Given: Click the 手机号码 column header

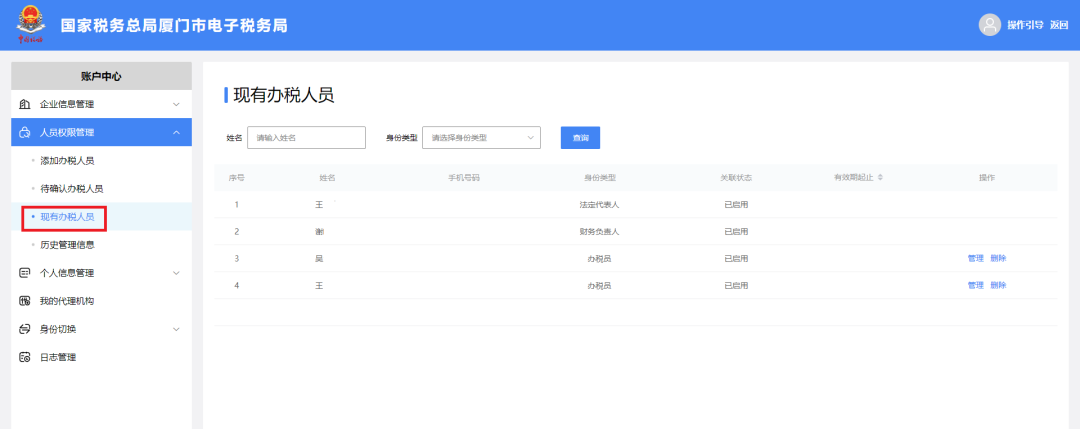Looking at the screenshot, I should [x=464, y=178].
